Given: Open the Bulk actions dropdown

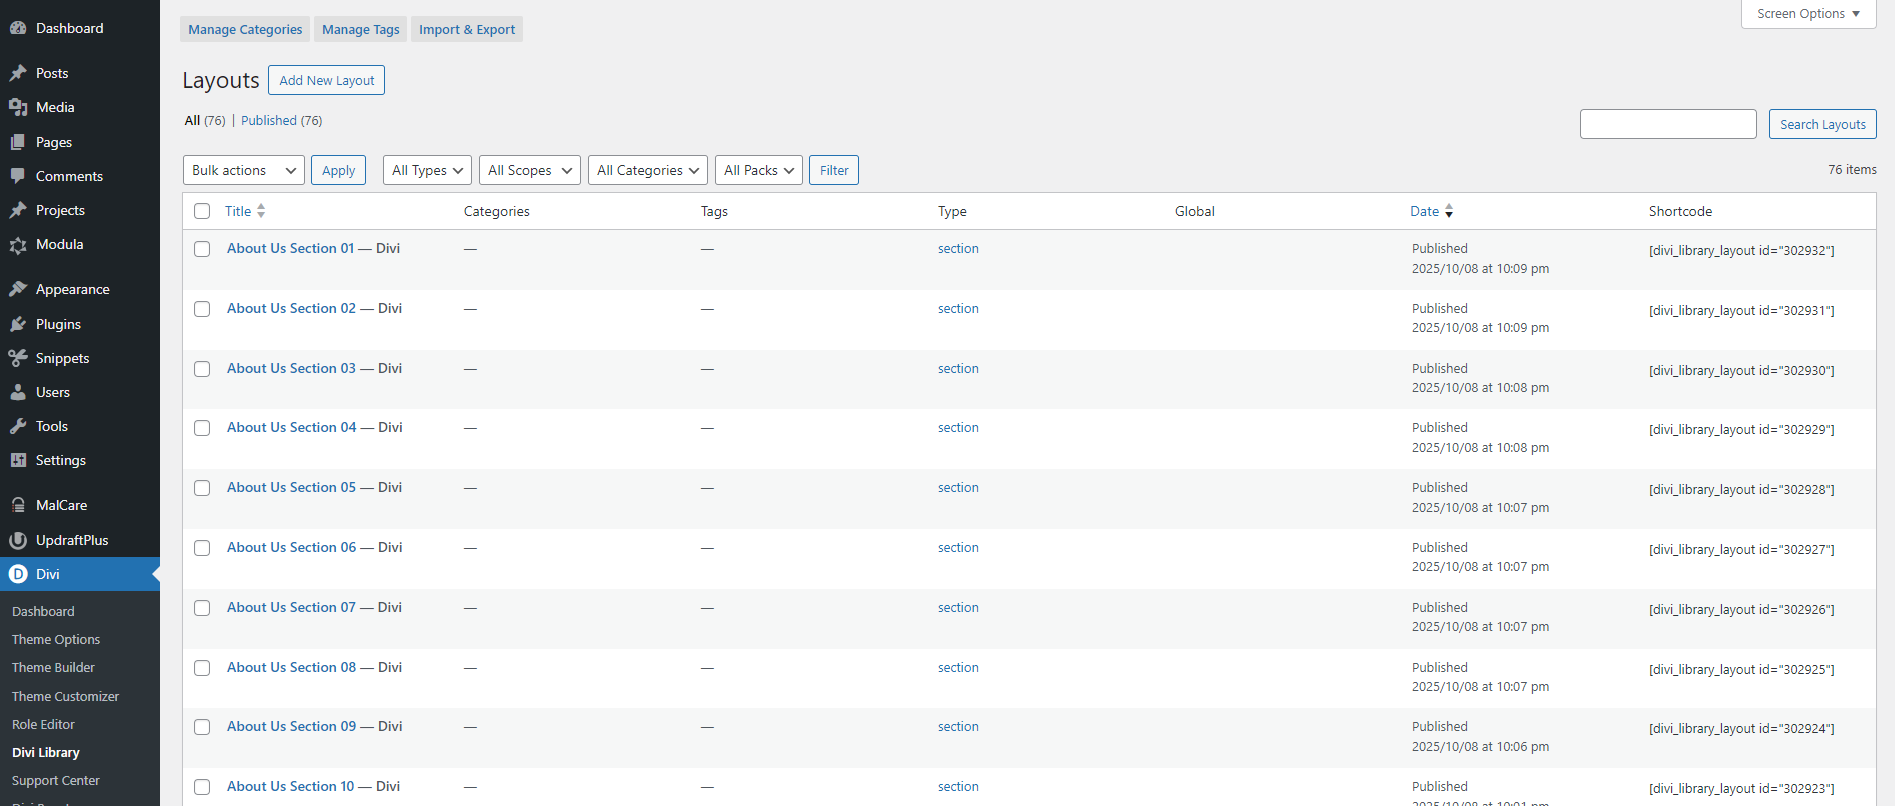Looking at the screenshot, I should click(x=244, y=170).
